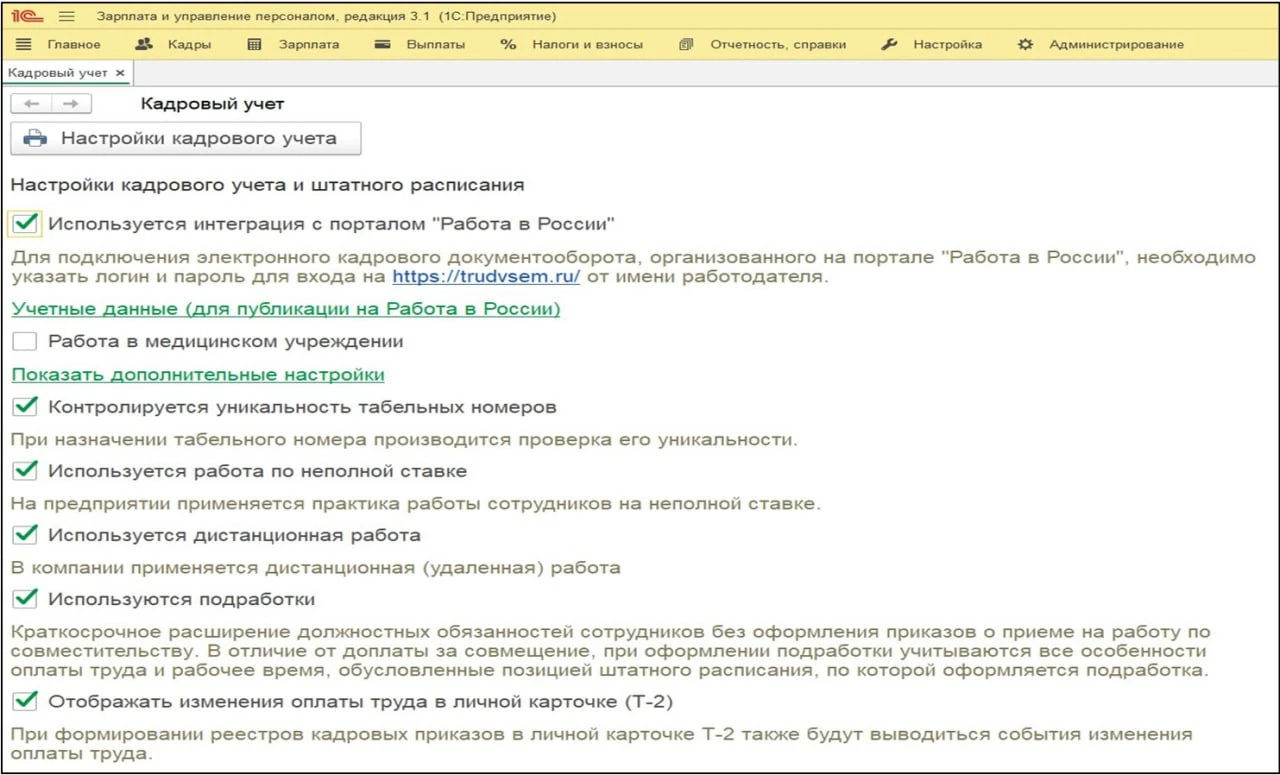Open the Администрирование section
The width and height of the screenshot is (1280, 775).
(x=1101, y=44)
